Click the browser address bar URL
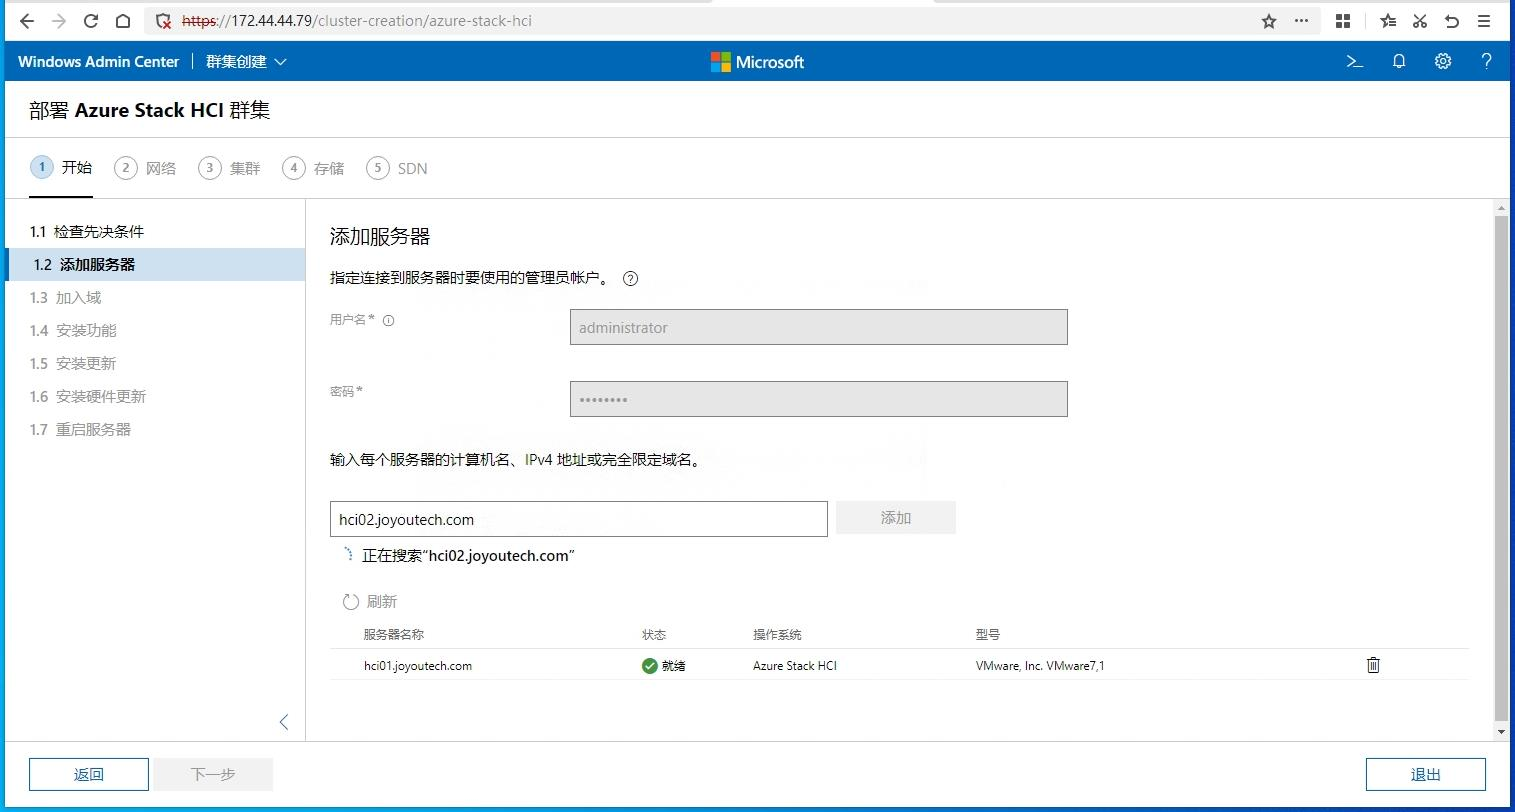This screenshot has width=1515, height=812. tap(357, 21)
